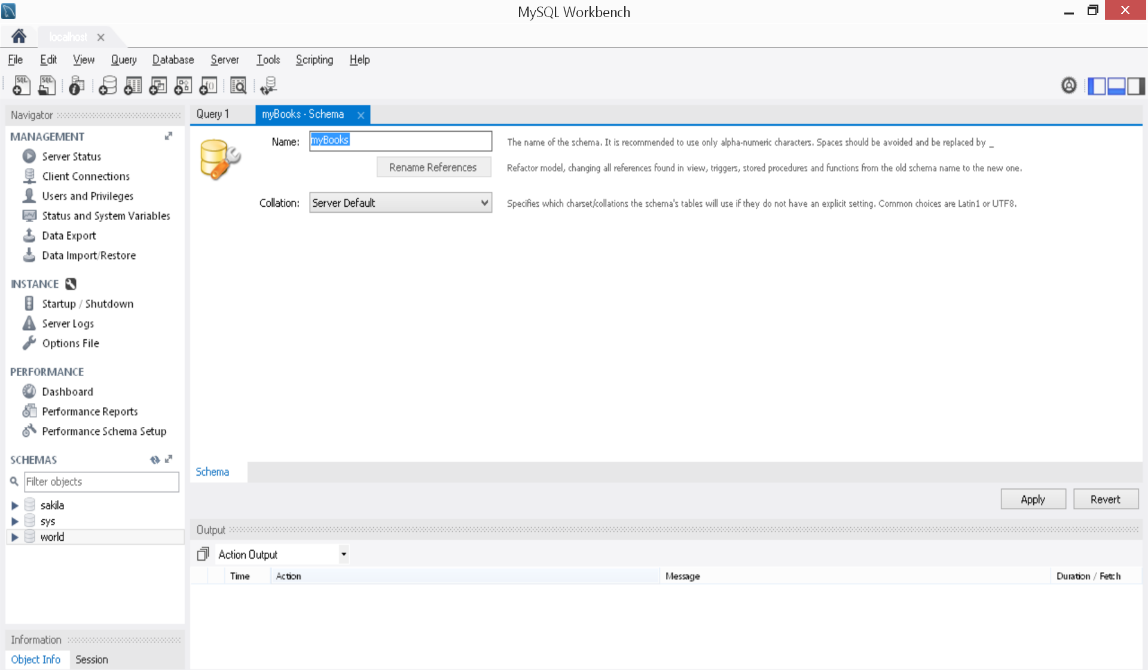Switch to the Query 1 tab
The width and height of the screenshot is (1148, 670).
point(213,114)
